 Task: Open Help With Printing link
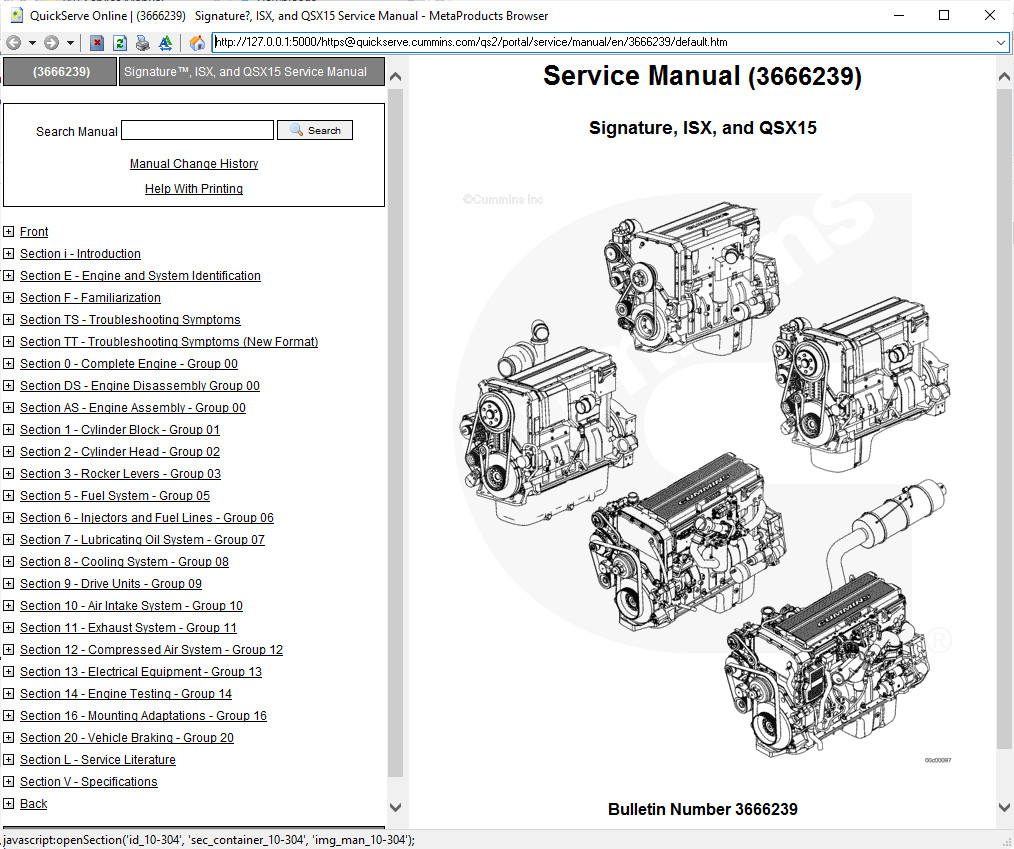click(x=194, y=188)
